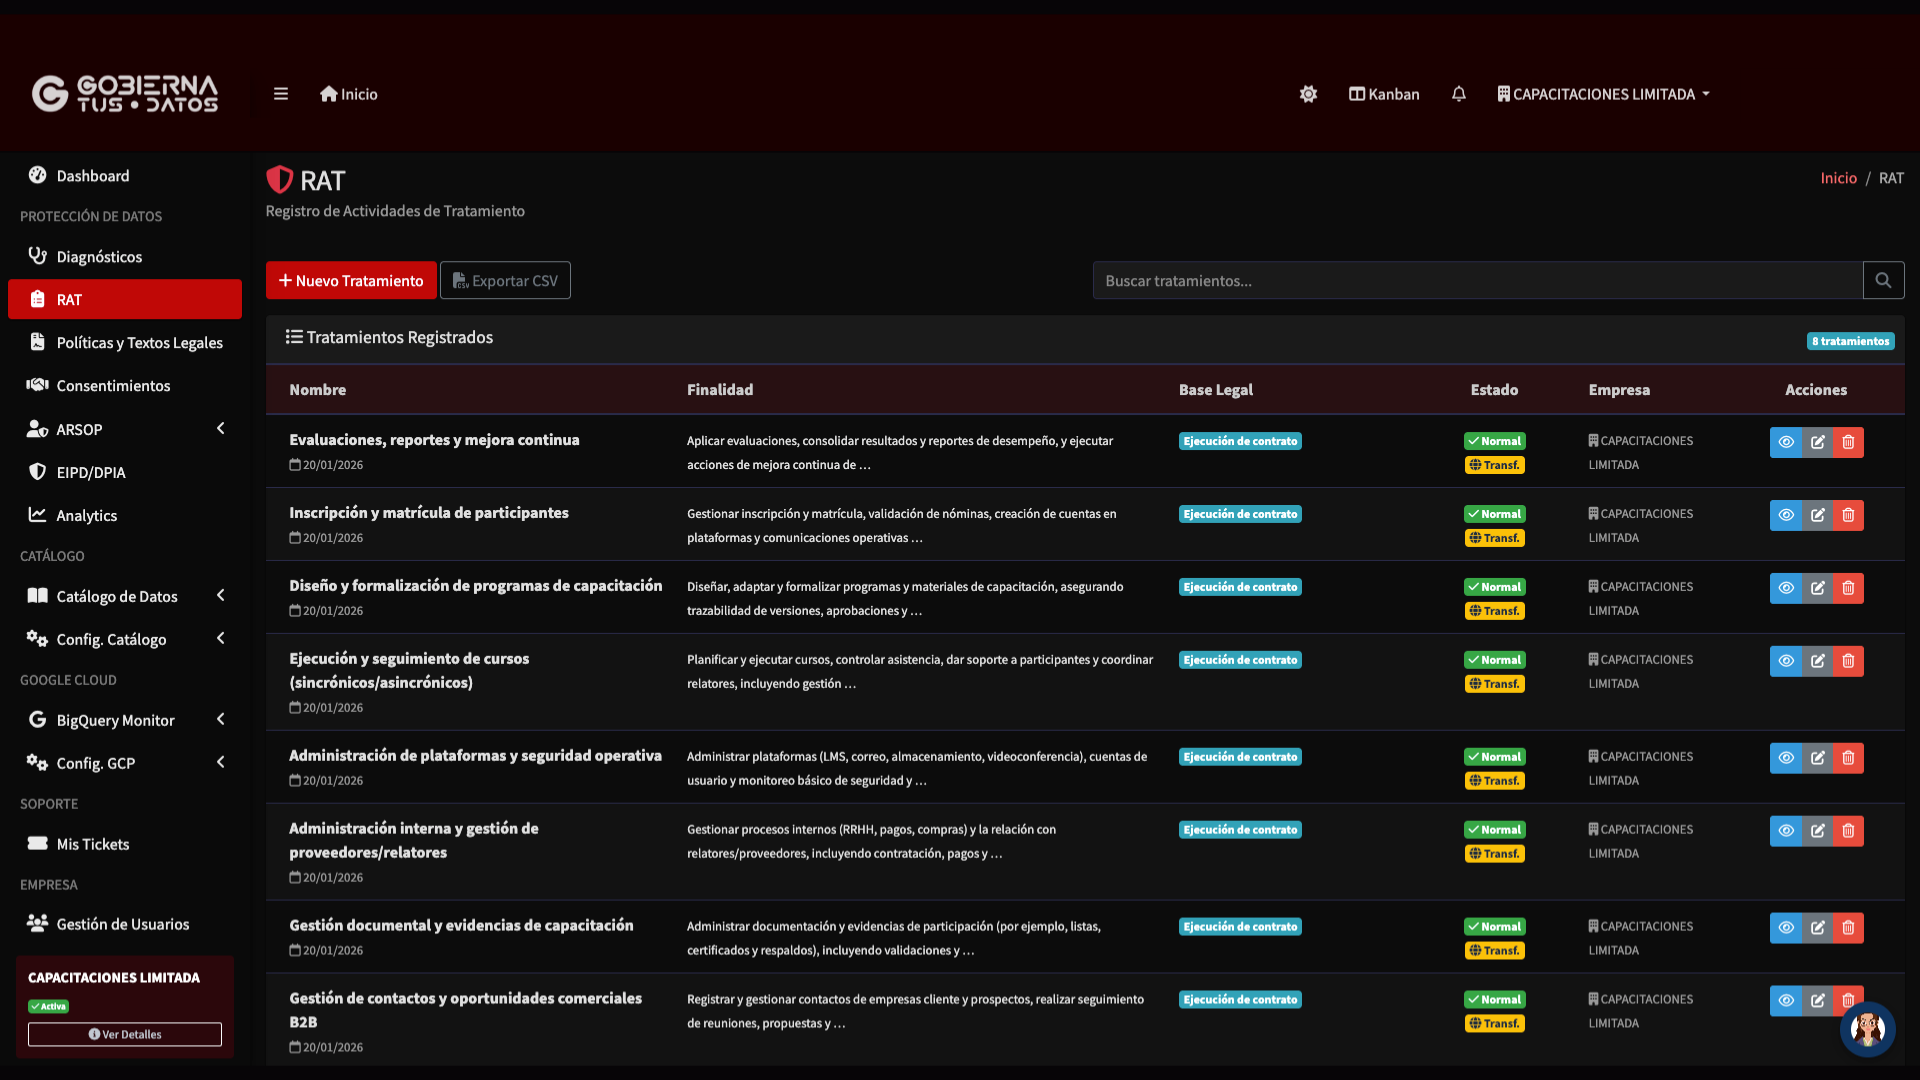Toggle the theme brightness icon
The width and height of the screenshot is (1920, 1080).
point(1308,94)
